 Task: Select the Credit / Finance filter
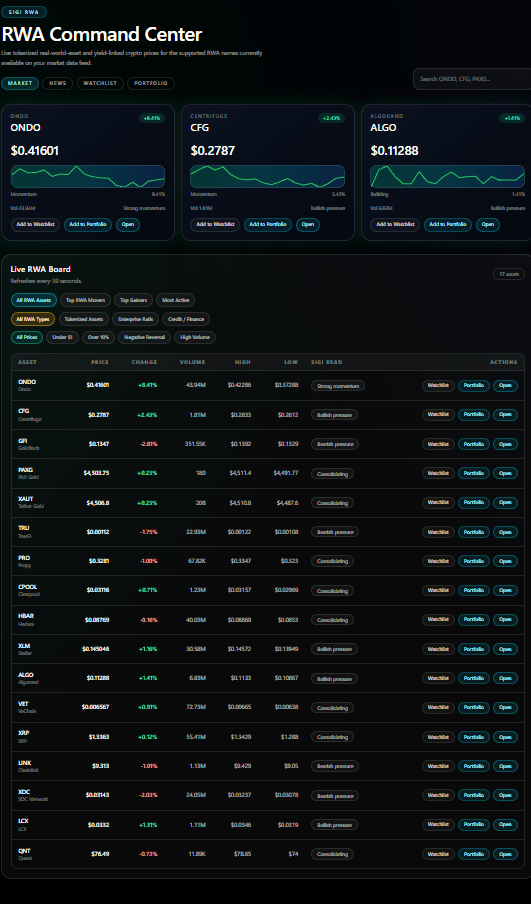pos(186,319)
